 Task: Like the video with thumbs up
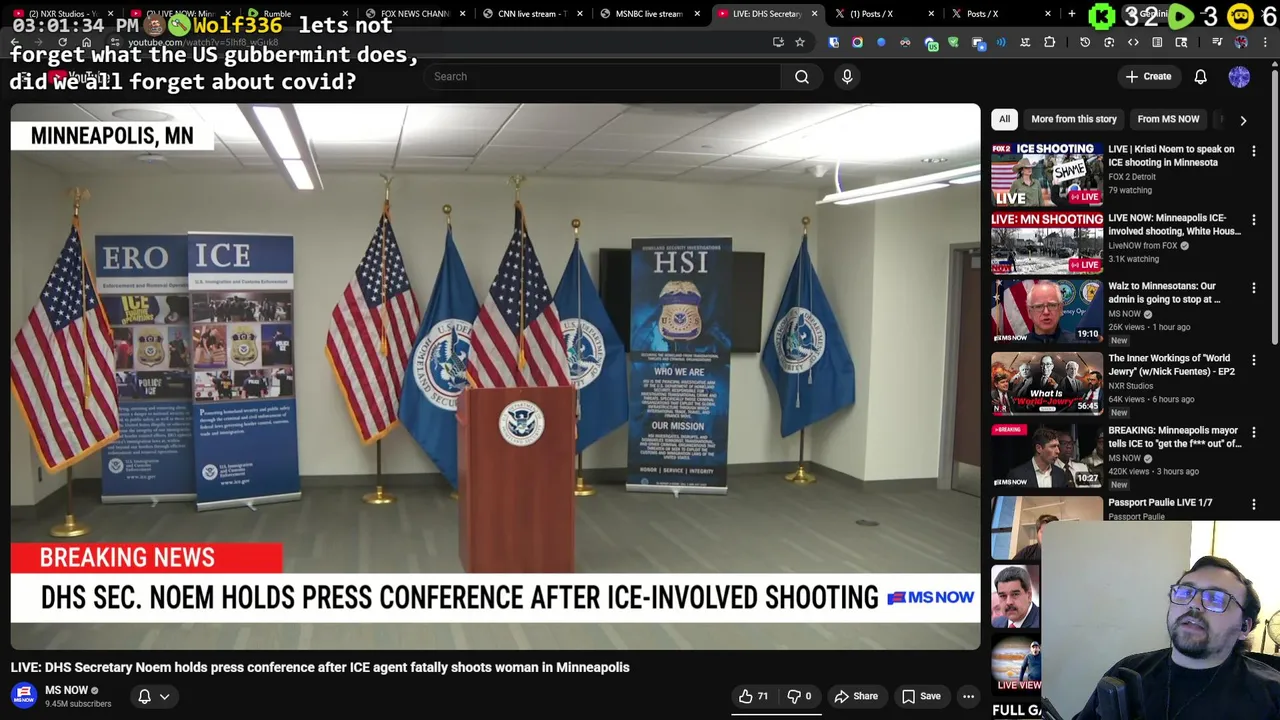tap(753, 696)
